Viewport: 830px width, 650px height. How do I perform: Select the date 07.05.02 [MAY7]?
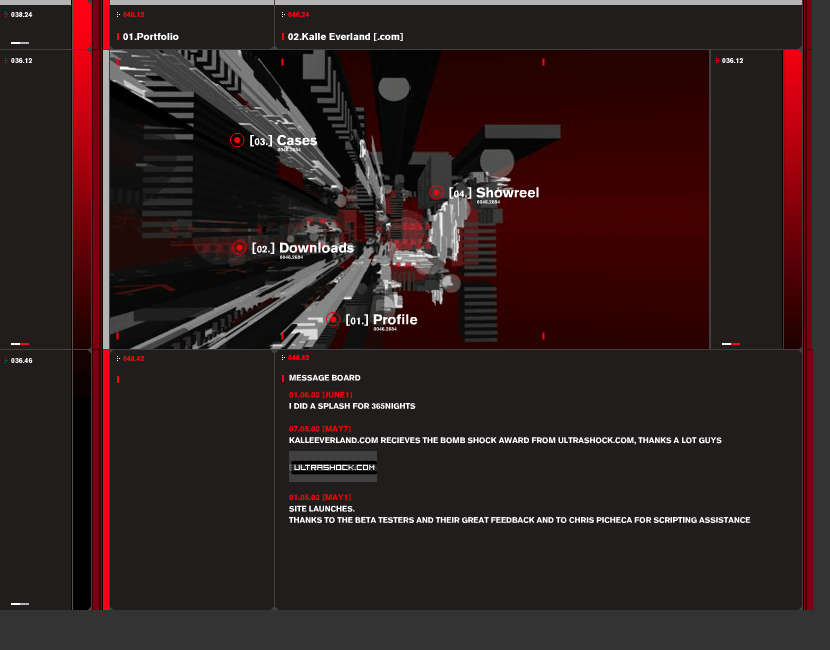[320, 429]
